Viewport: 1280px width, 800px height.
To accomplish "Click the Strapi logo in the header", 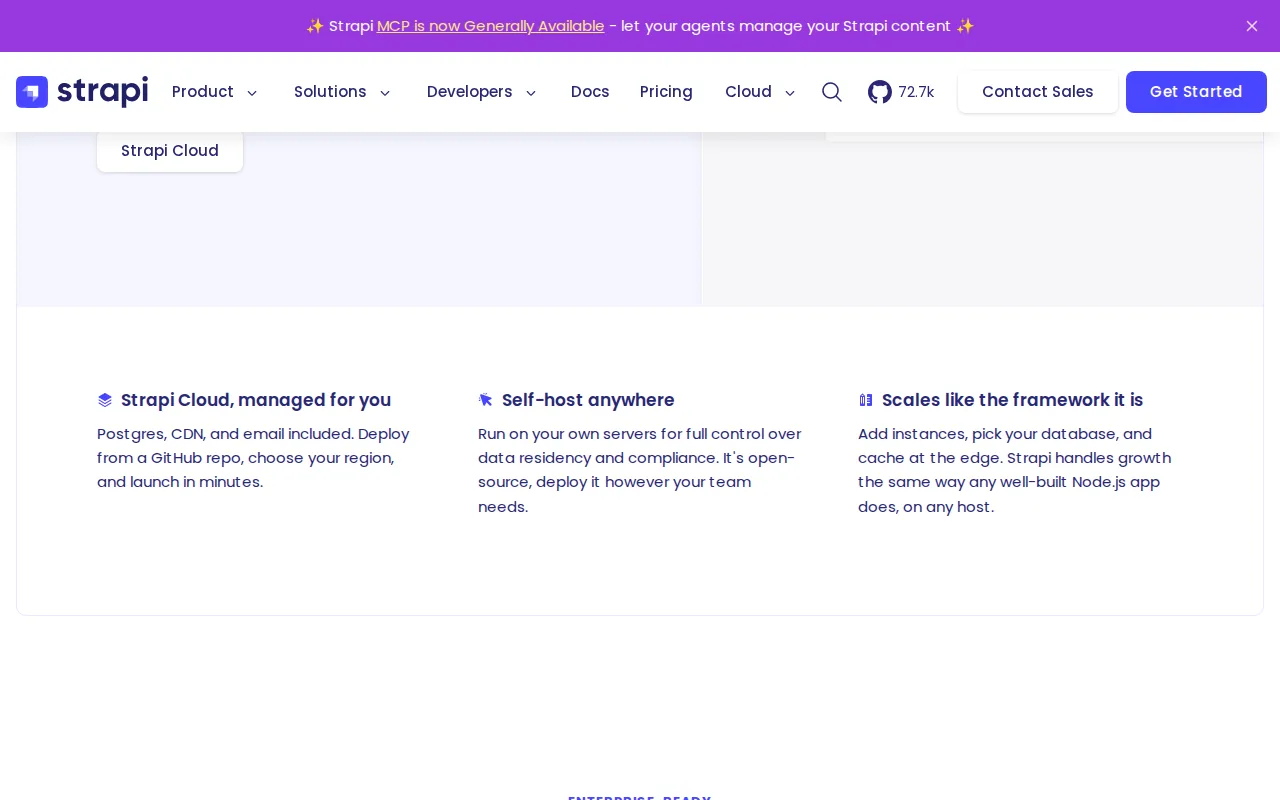I will click(x=82, y=92).
